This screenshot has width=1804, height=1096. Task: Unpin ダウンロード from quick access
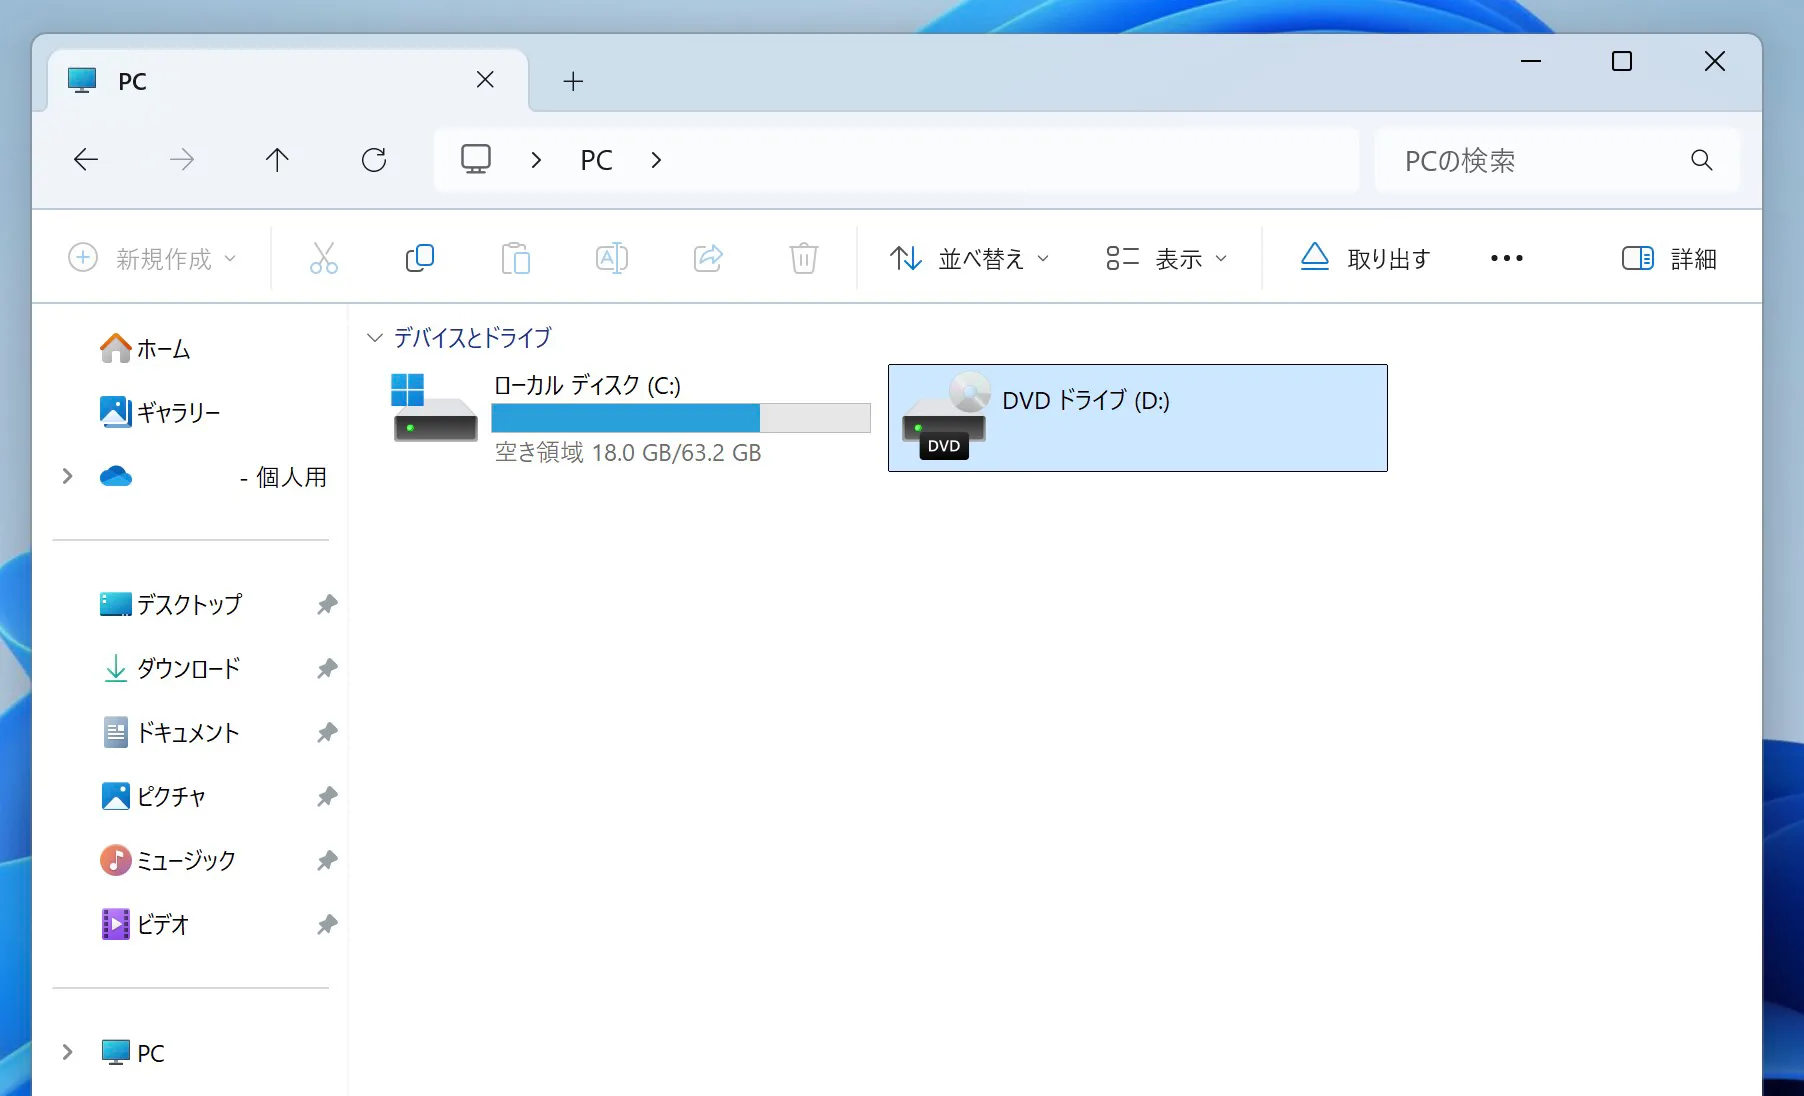coord(327,668)
